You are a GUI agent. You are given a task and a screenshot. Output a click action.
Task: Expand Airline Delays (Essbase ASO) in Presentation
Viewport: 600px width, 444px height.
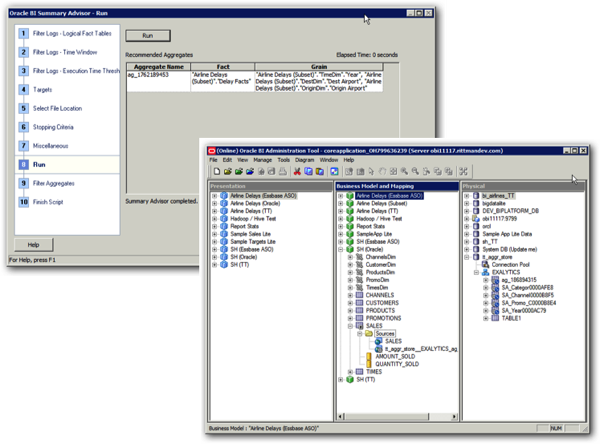coord(215,196)
